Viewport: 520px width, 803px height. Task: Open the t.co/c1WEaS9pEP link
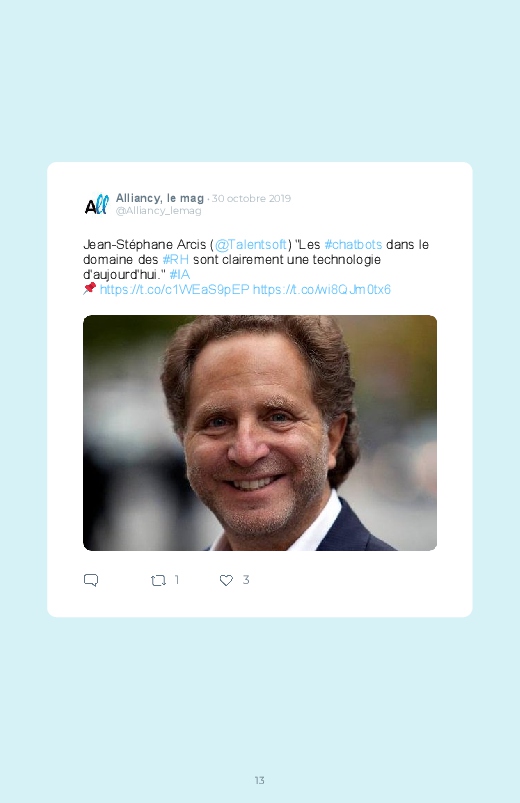174,289
